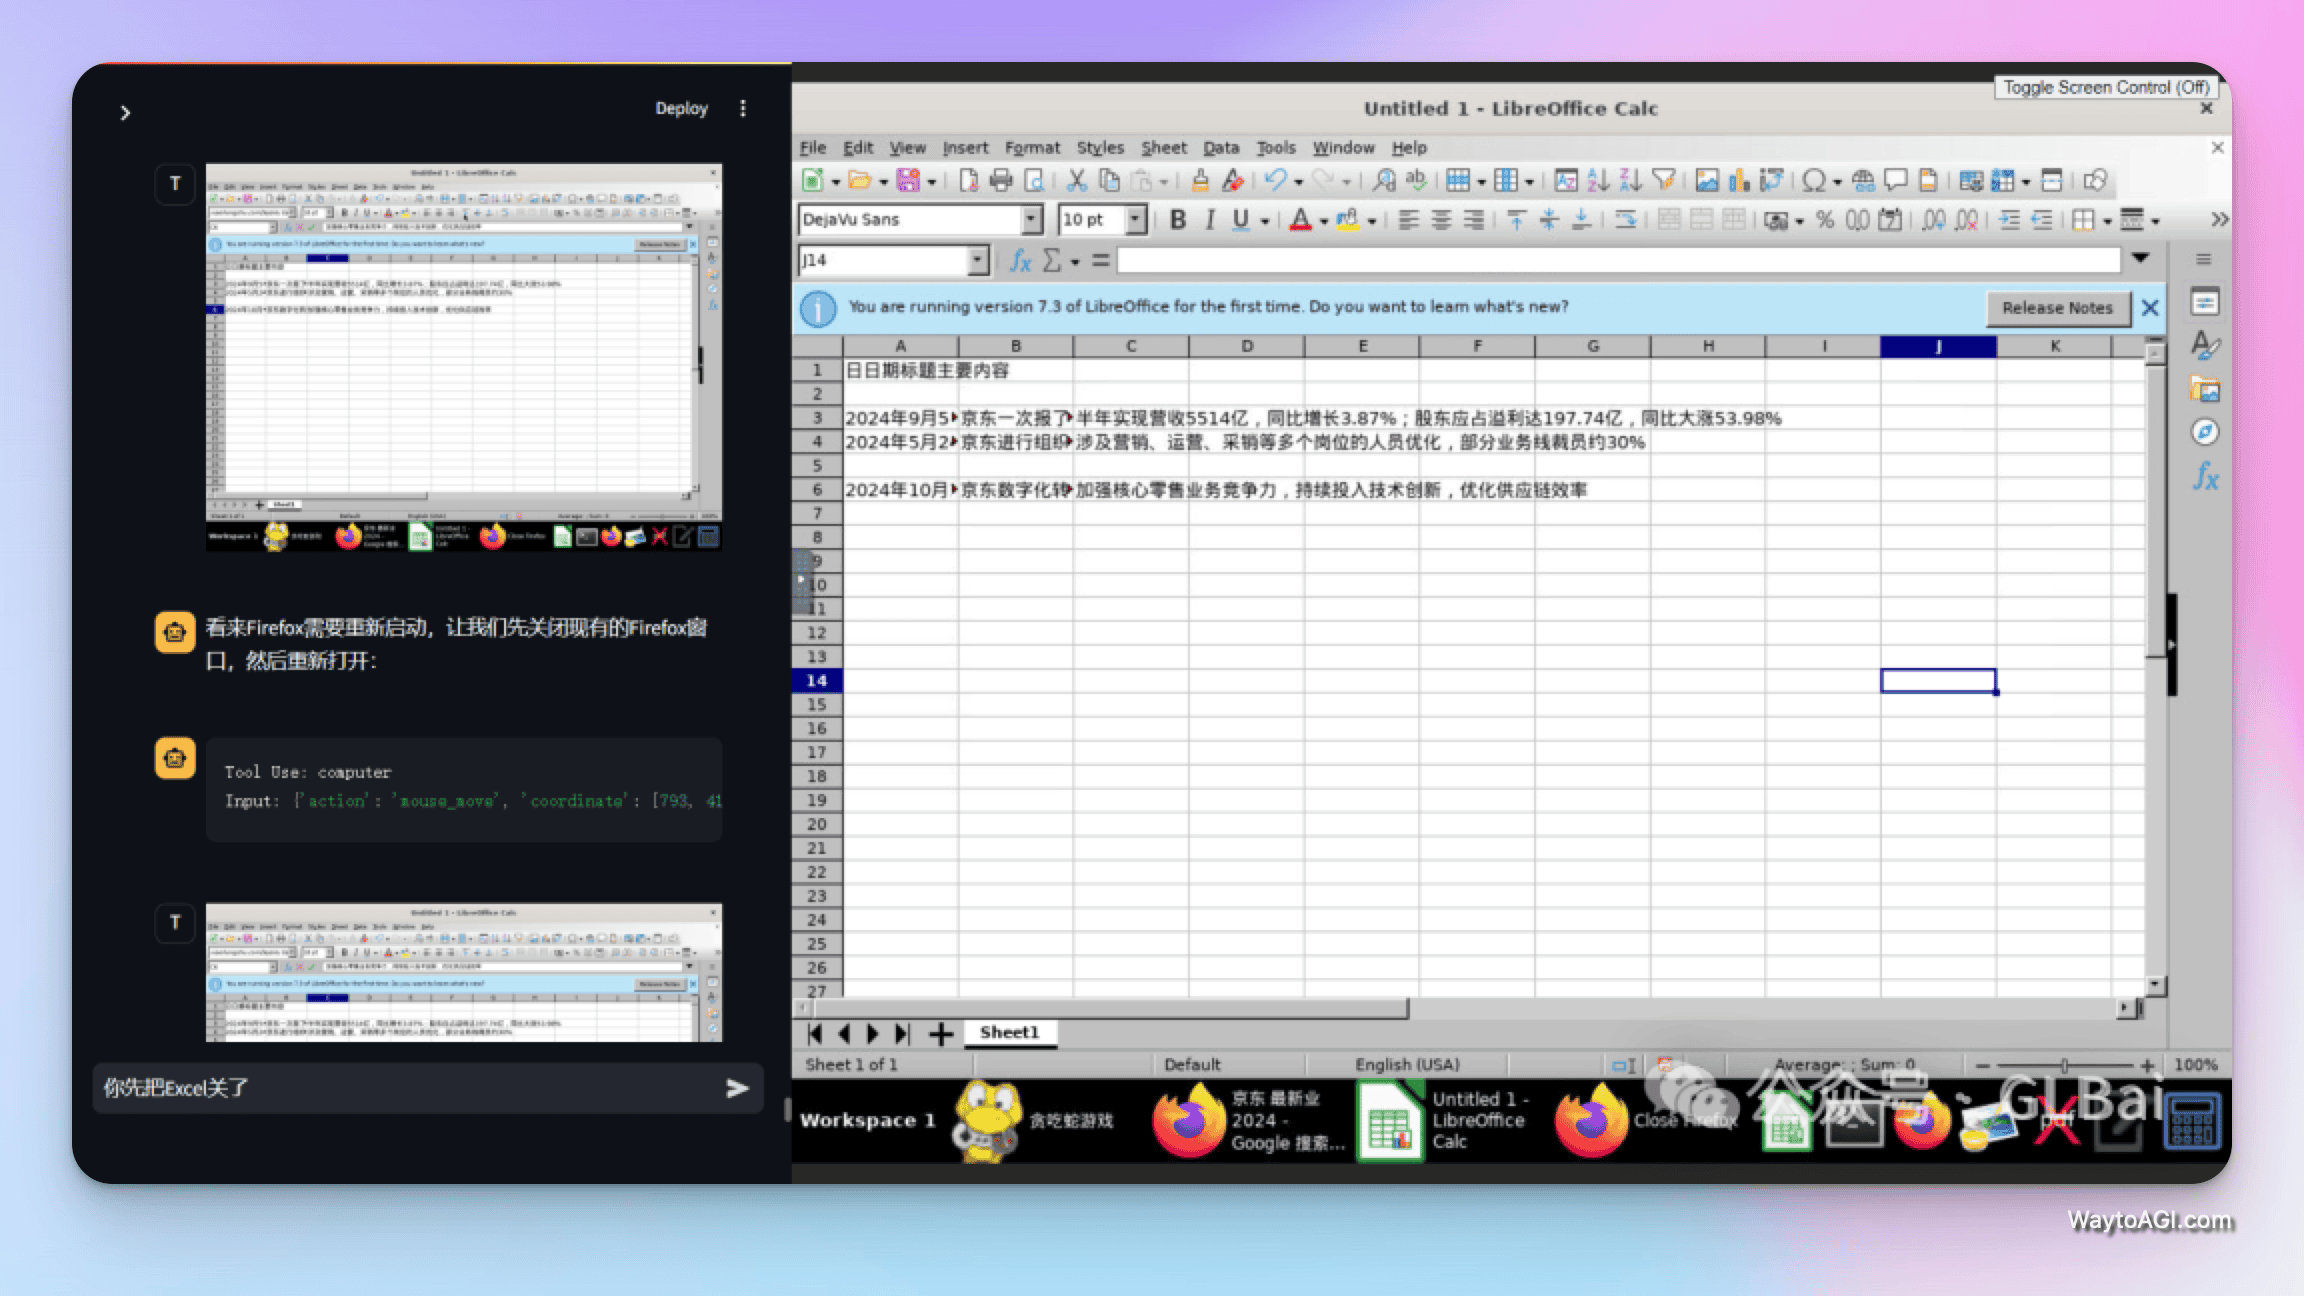Show more formatting toolbar buttons chevron

point(2219,219)
